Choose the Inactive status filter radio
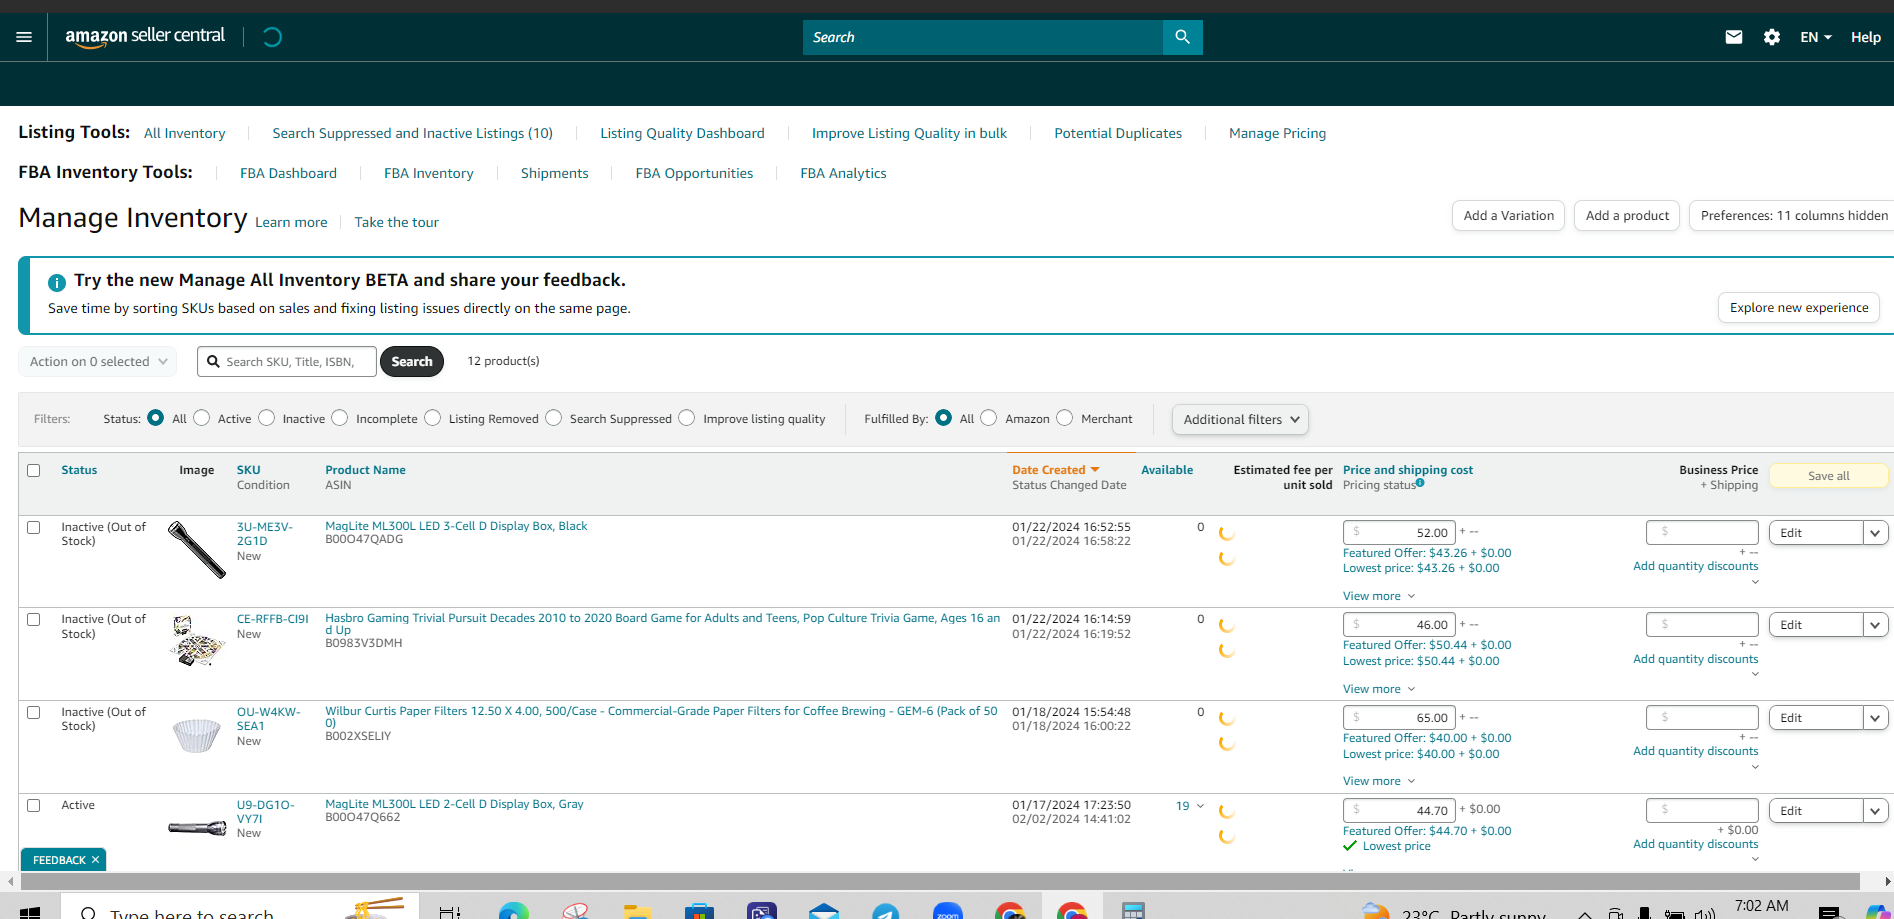This screenshot has width=1894, height=919. (267, 418)
